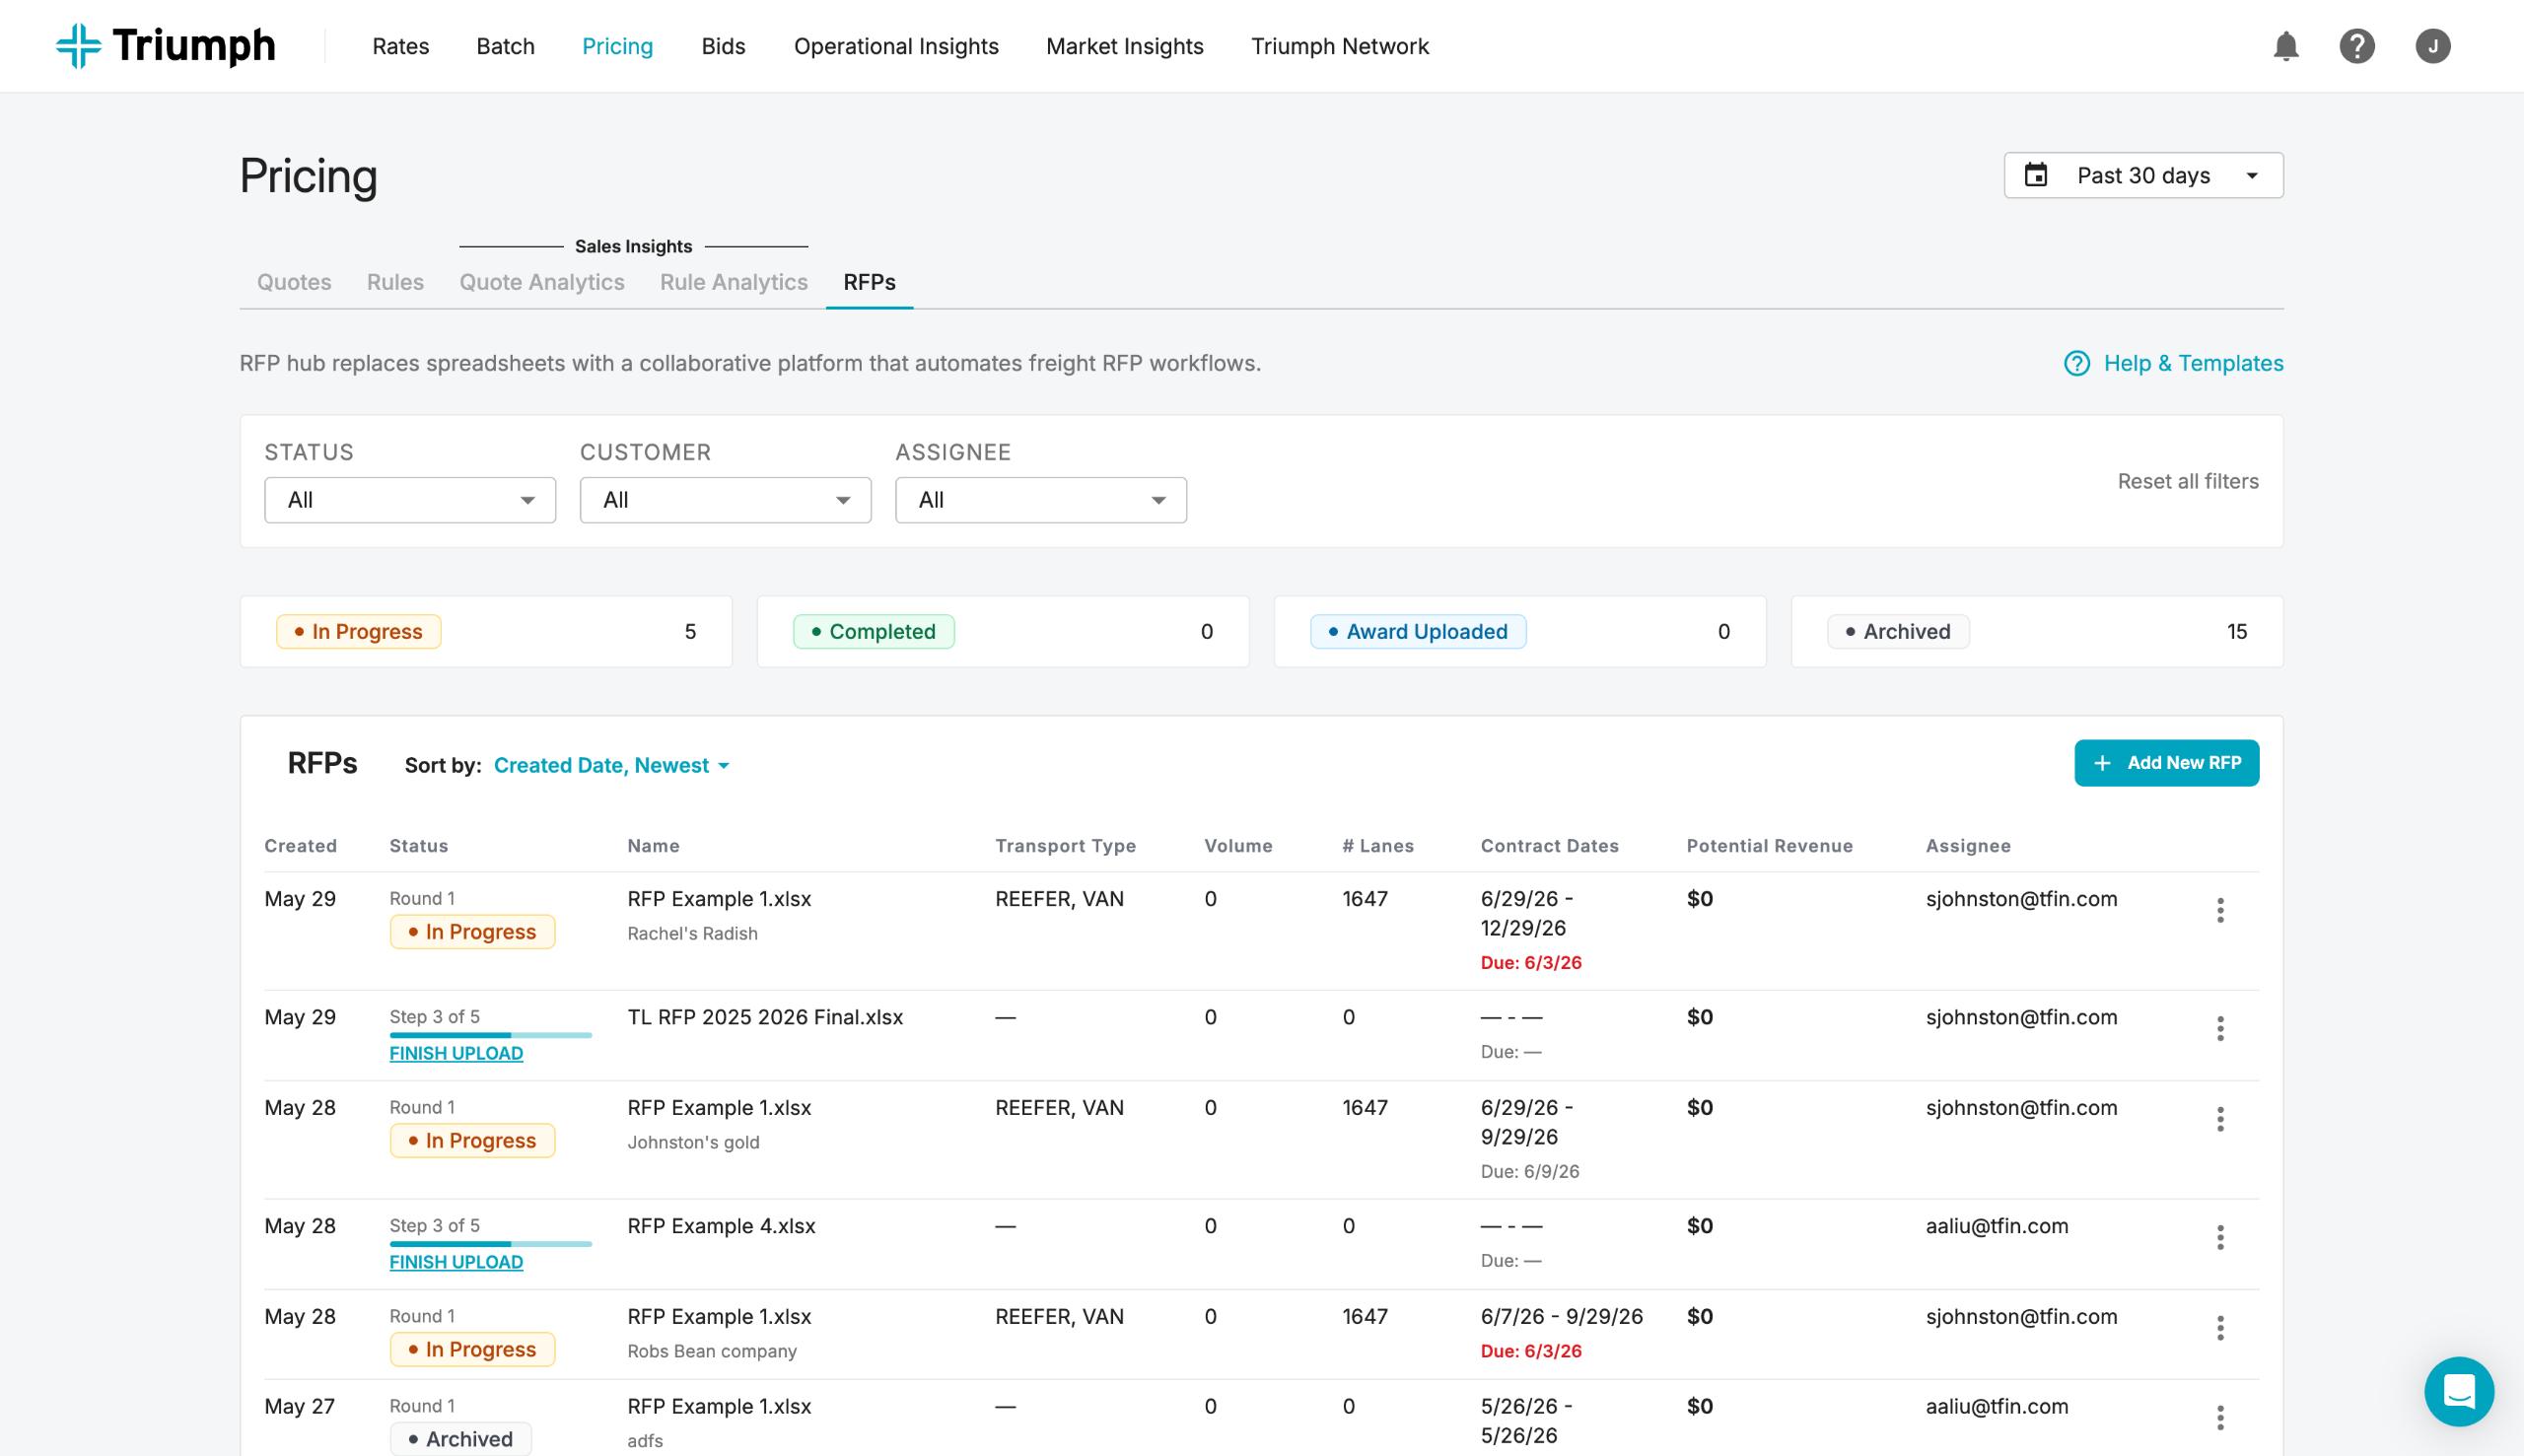Open kebab menu for TL RFP 2025 row
This screenshot has width=2524, height=1456.
coord(2220,1029)
